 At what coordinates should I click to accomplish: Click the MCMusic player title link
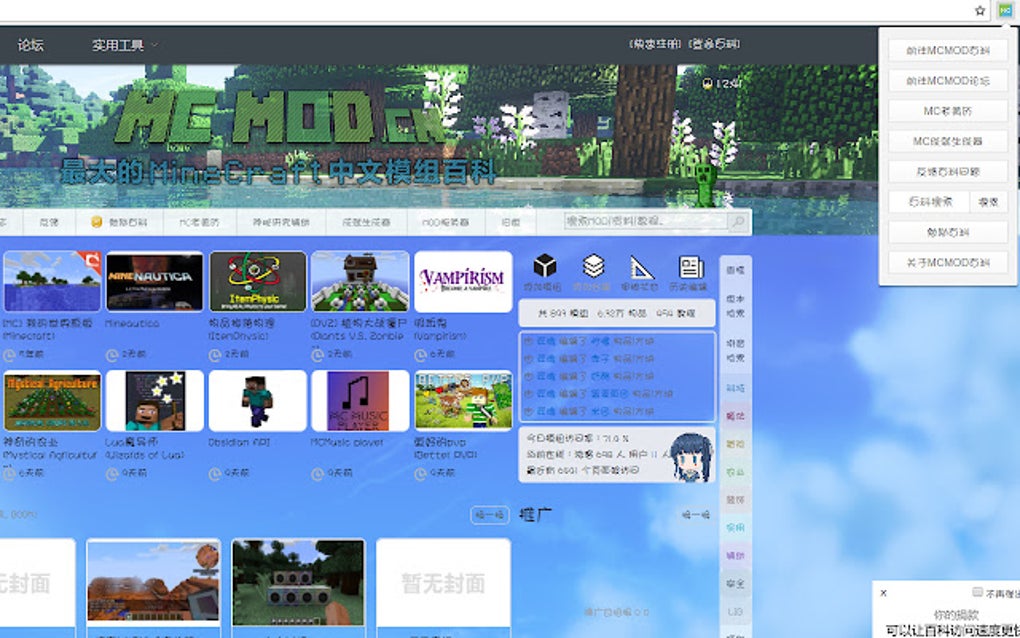pos(347,442)
